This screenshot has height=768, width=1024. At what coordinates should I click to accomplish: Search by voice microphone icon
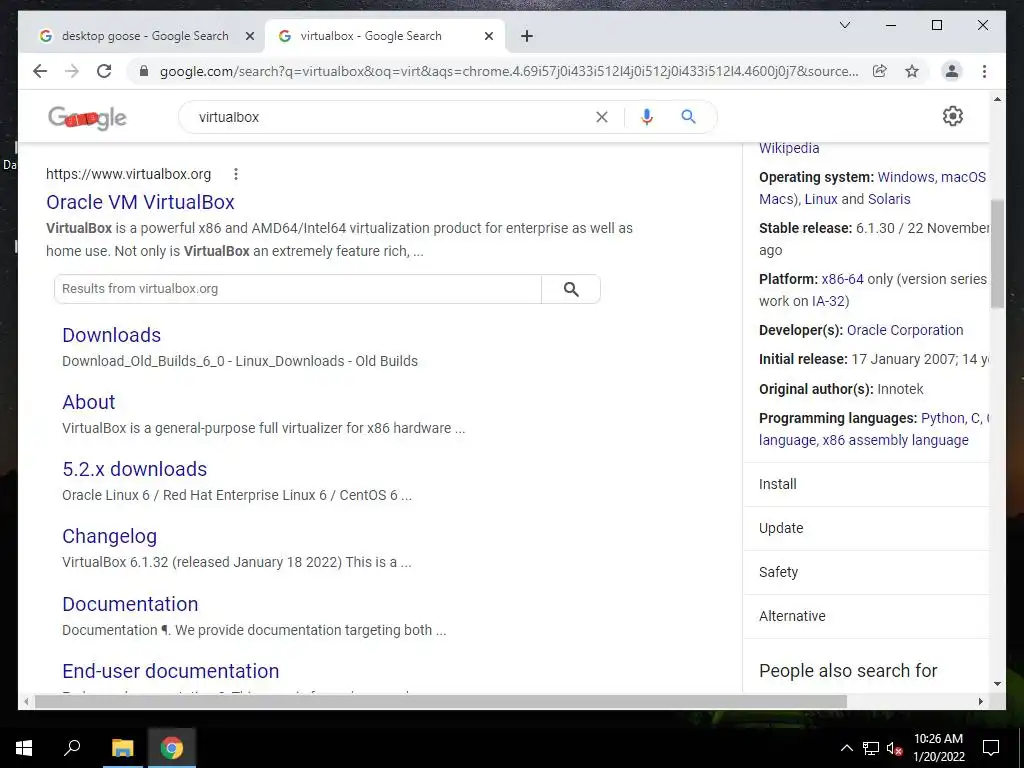[x=647, y=117]
